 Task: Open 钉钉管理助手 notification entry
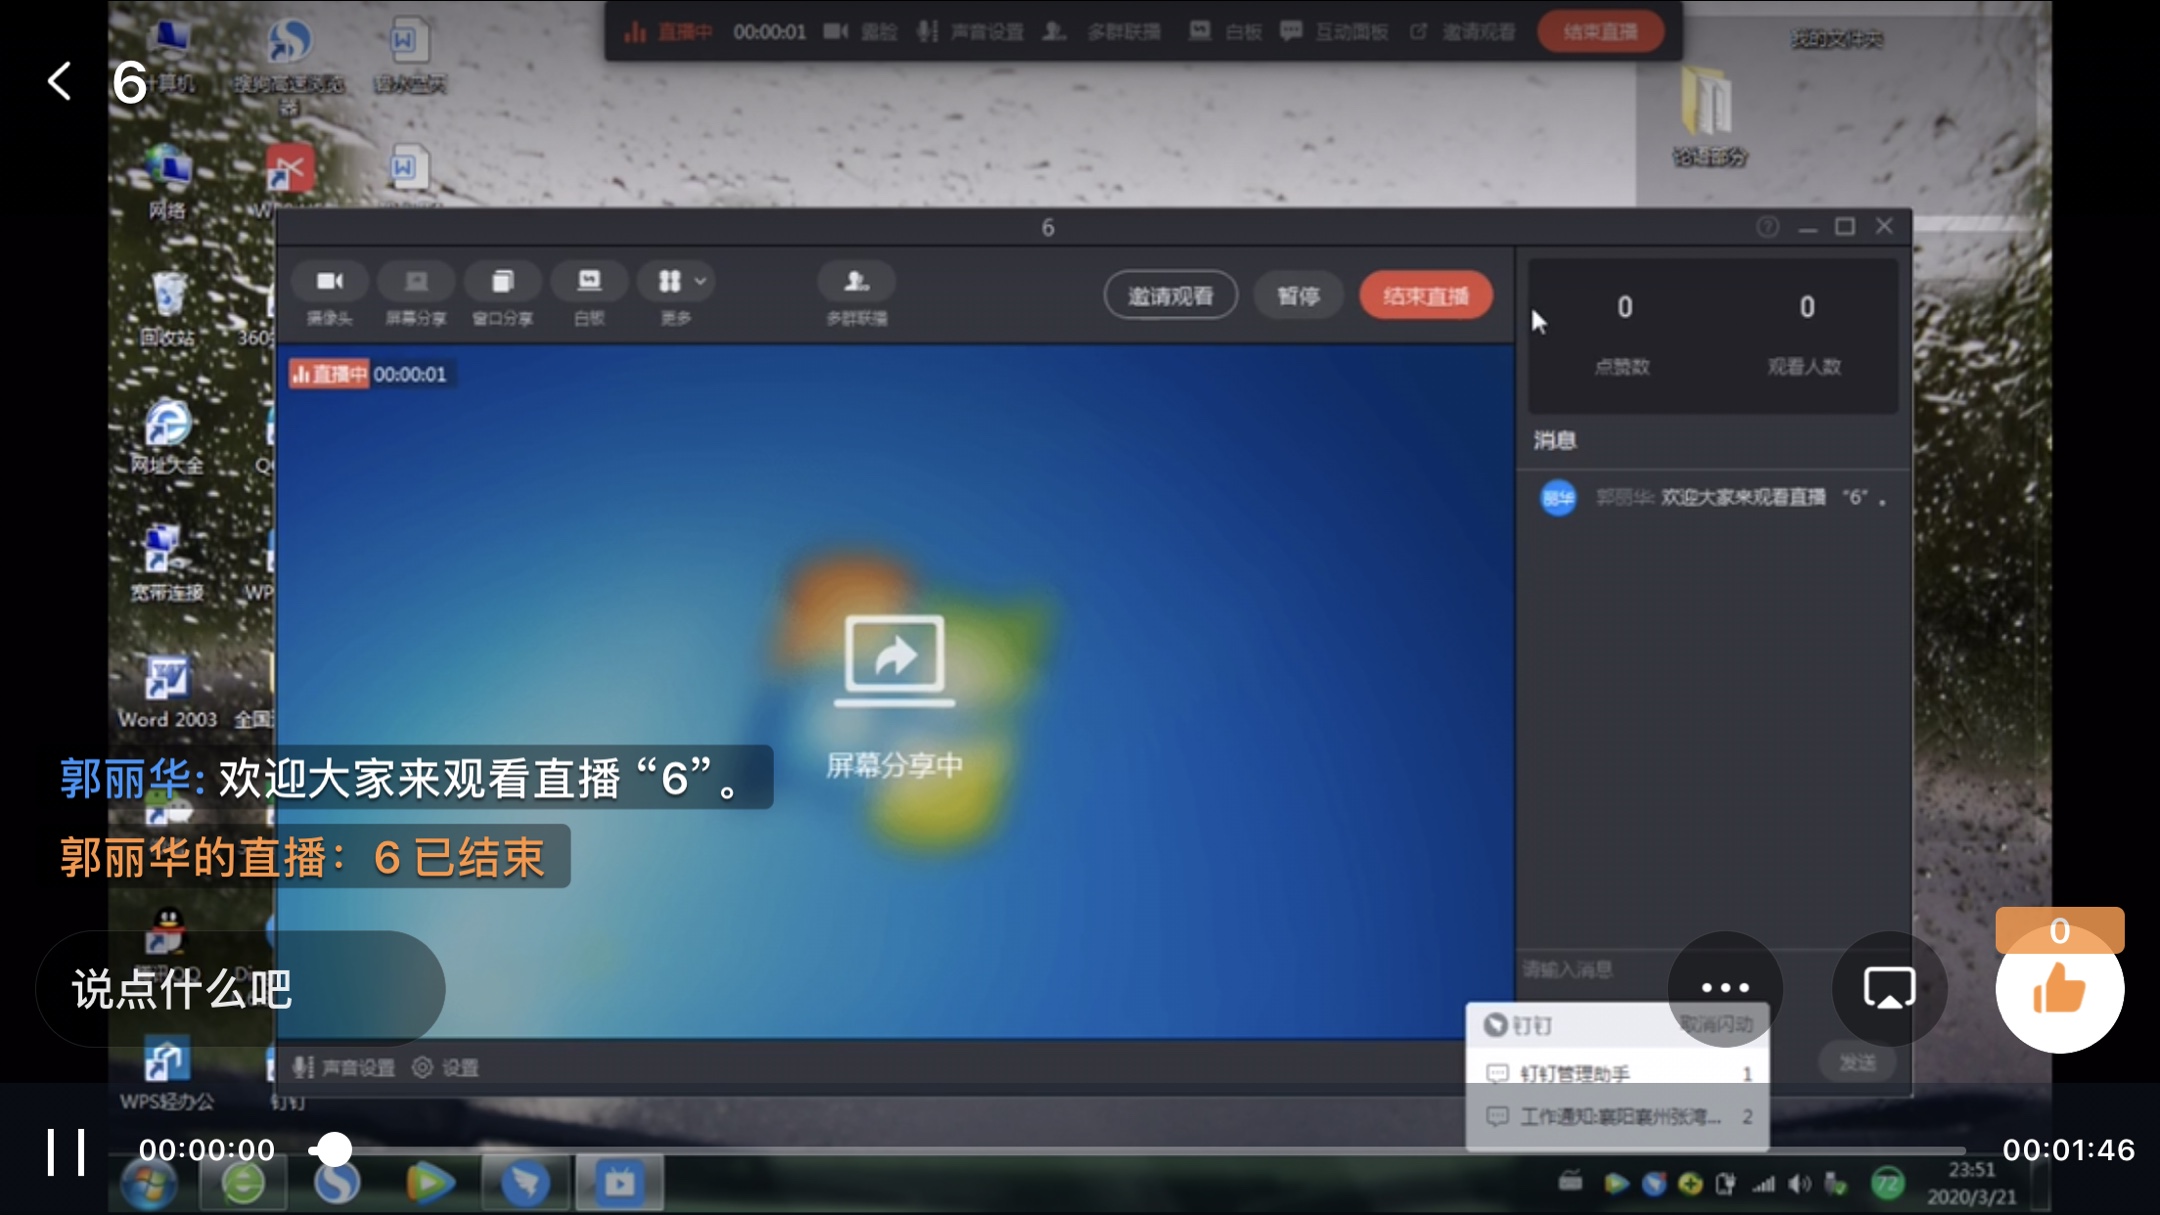pos(1617,1073)
